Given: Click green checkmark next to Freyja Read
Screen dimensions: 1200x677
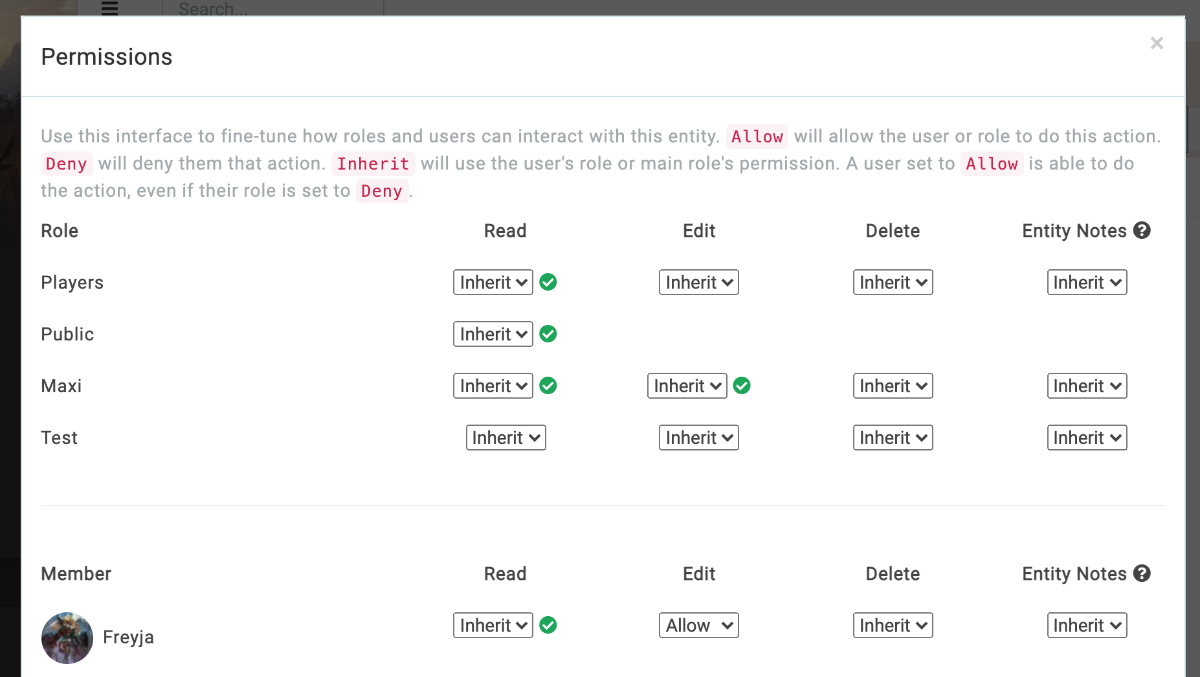Looking at the screenshot, I should (548, 625).
